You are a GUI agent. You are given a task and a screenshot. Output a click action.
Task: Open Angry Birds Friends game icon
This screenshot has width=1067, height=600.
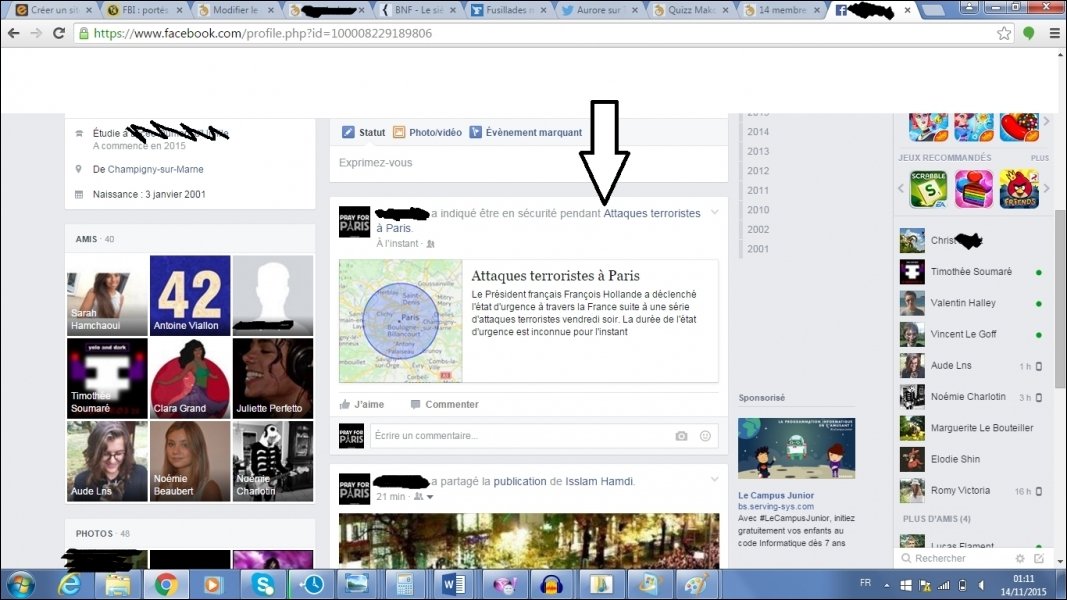[x=1019, y=189]
